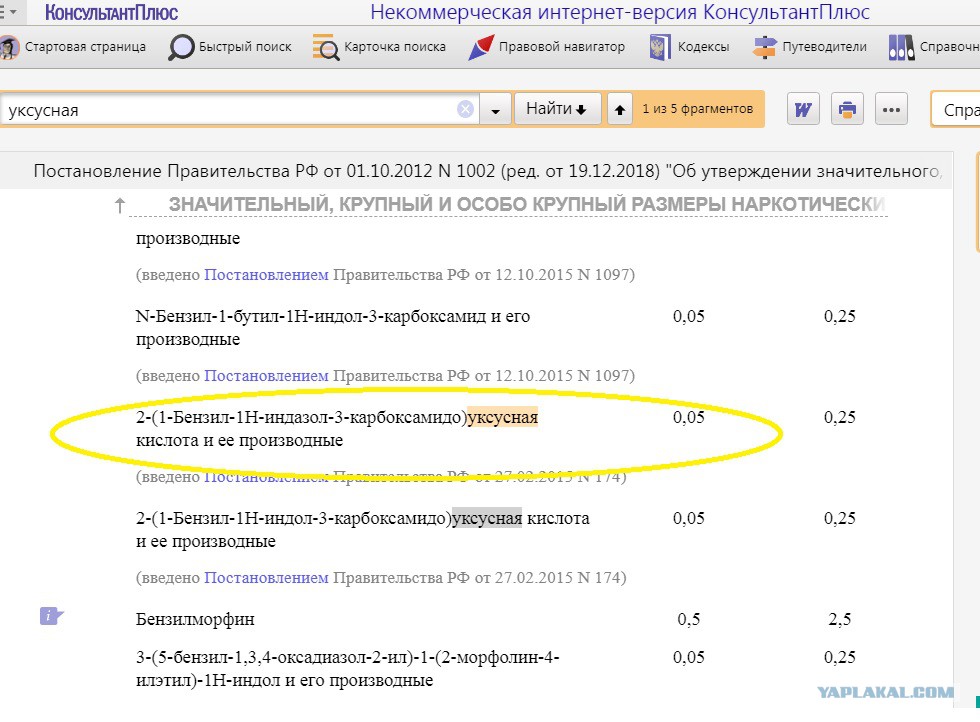Click the info note icon beside Бензилморфин
The image size is (980, 722).
coord(51,616)
